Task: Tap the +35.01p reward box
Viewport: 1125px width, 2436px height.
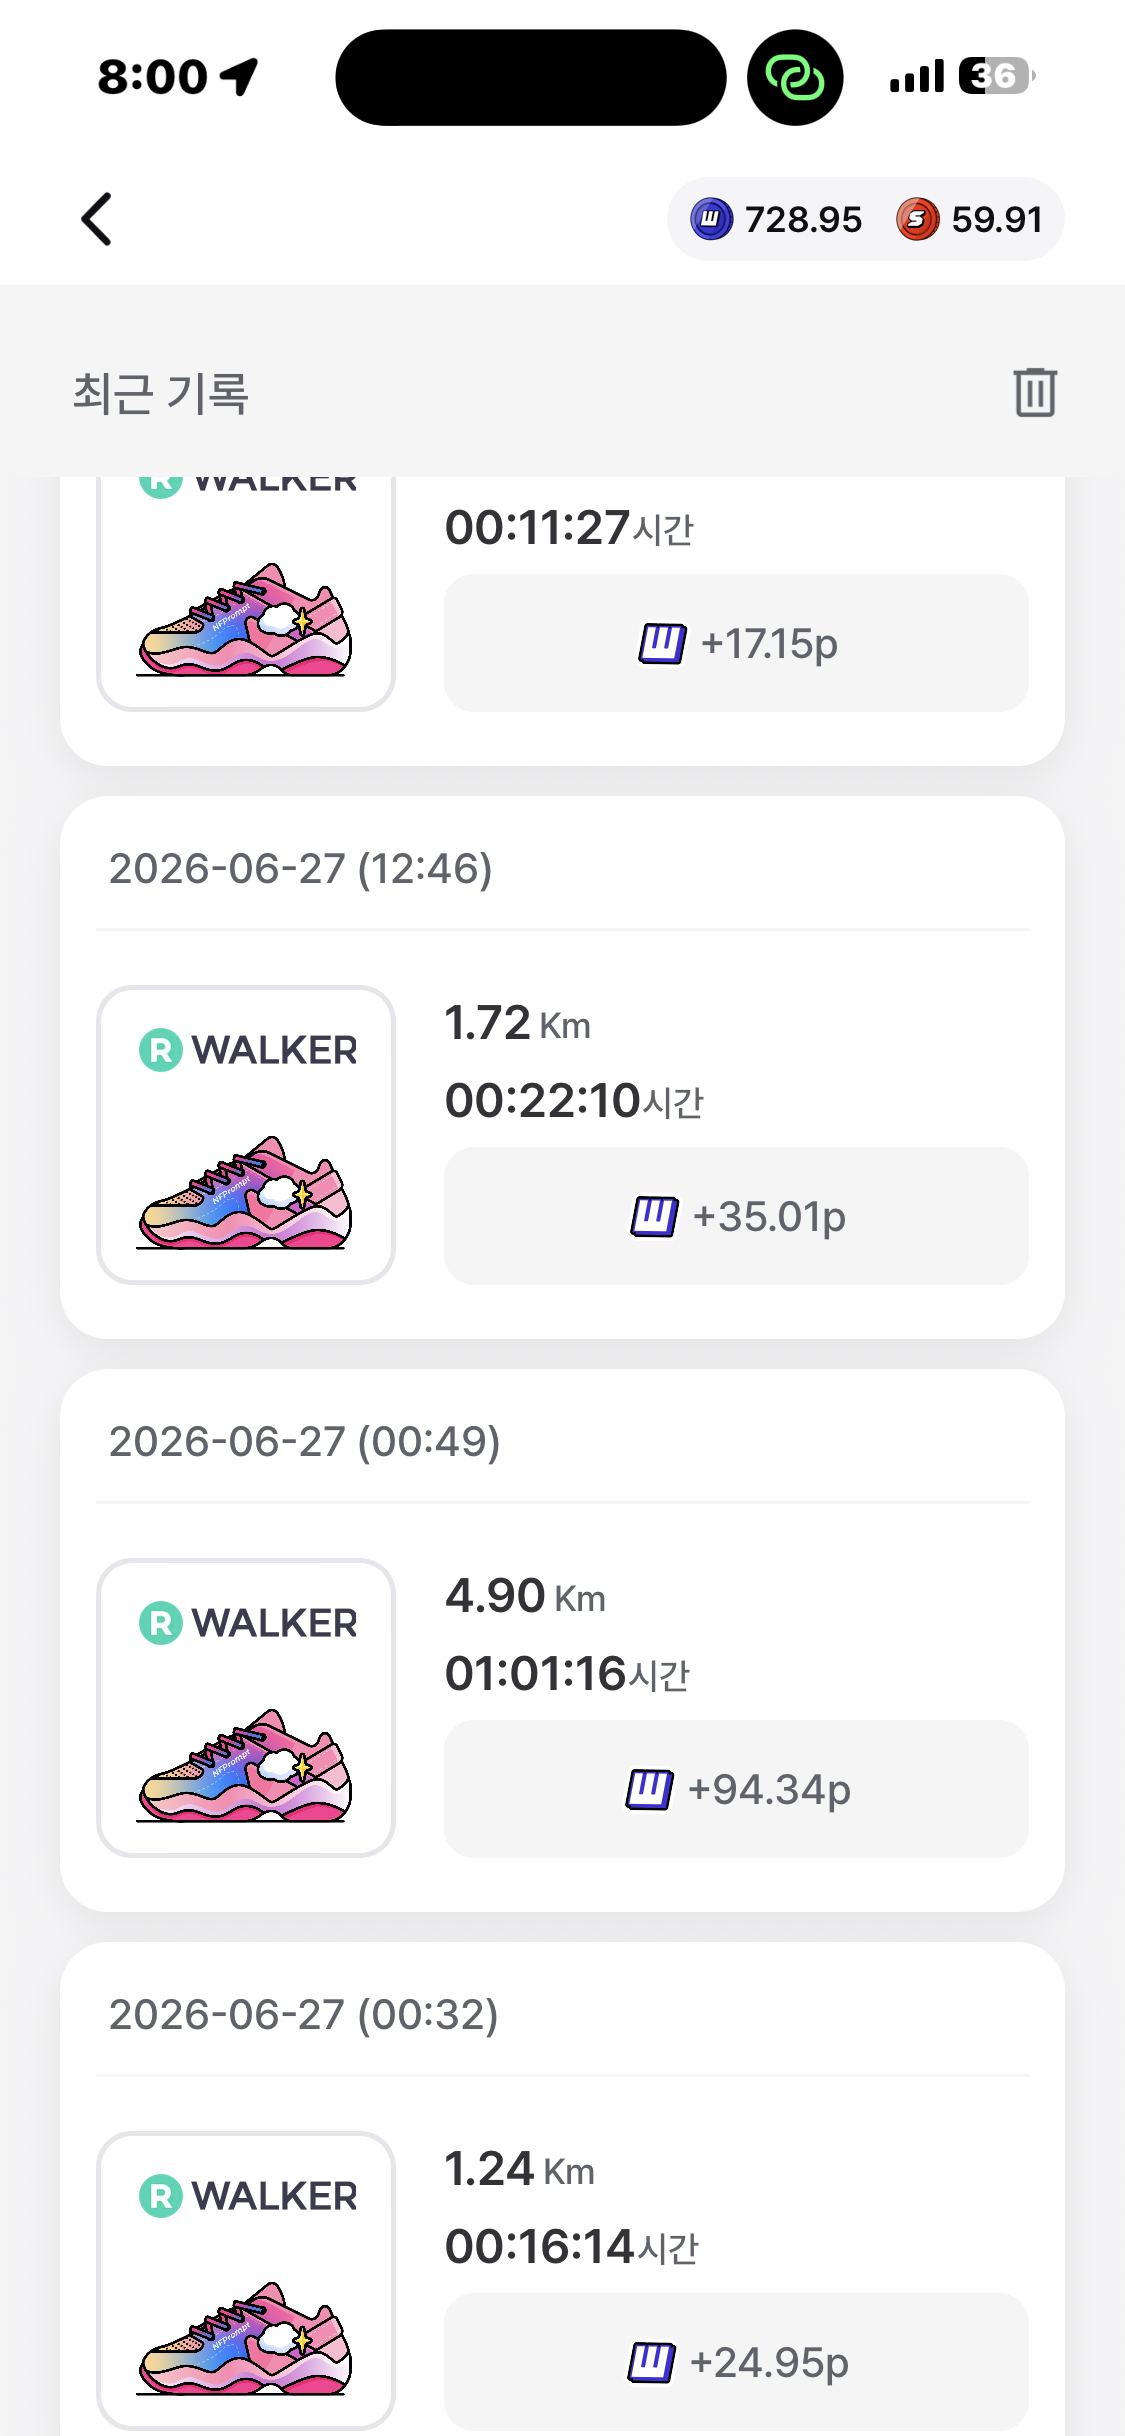Action: pyautogui.click(x=736, y=1216)
